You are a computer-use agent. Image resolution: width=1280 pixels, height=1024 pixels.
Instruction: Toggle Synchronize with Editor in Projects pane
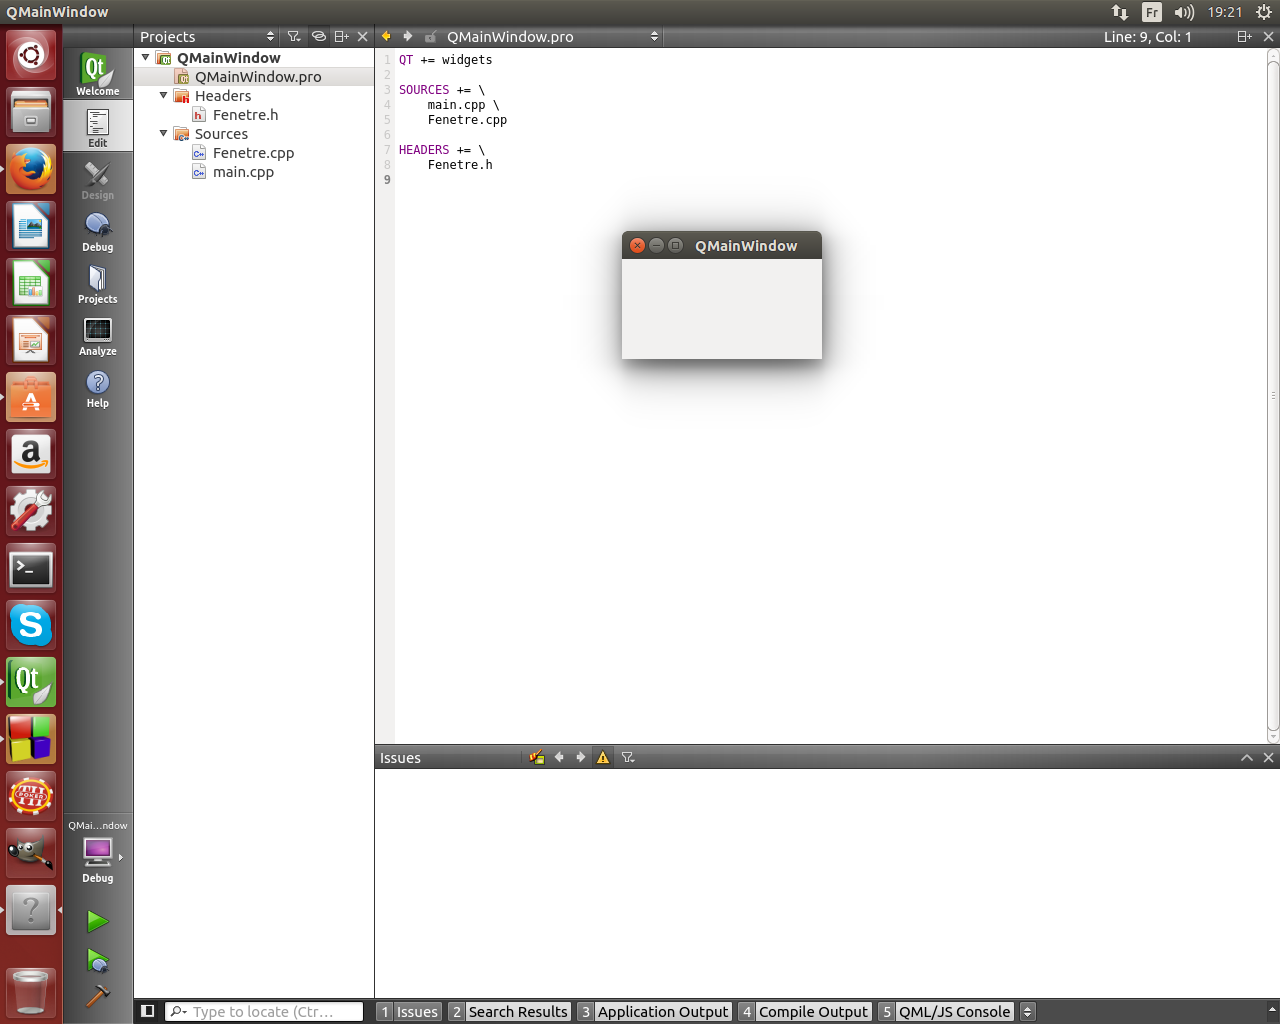pyautogui.click(x=318, y=36)
